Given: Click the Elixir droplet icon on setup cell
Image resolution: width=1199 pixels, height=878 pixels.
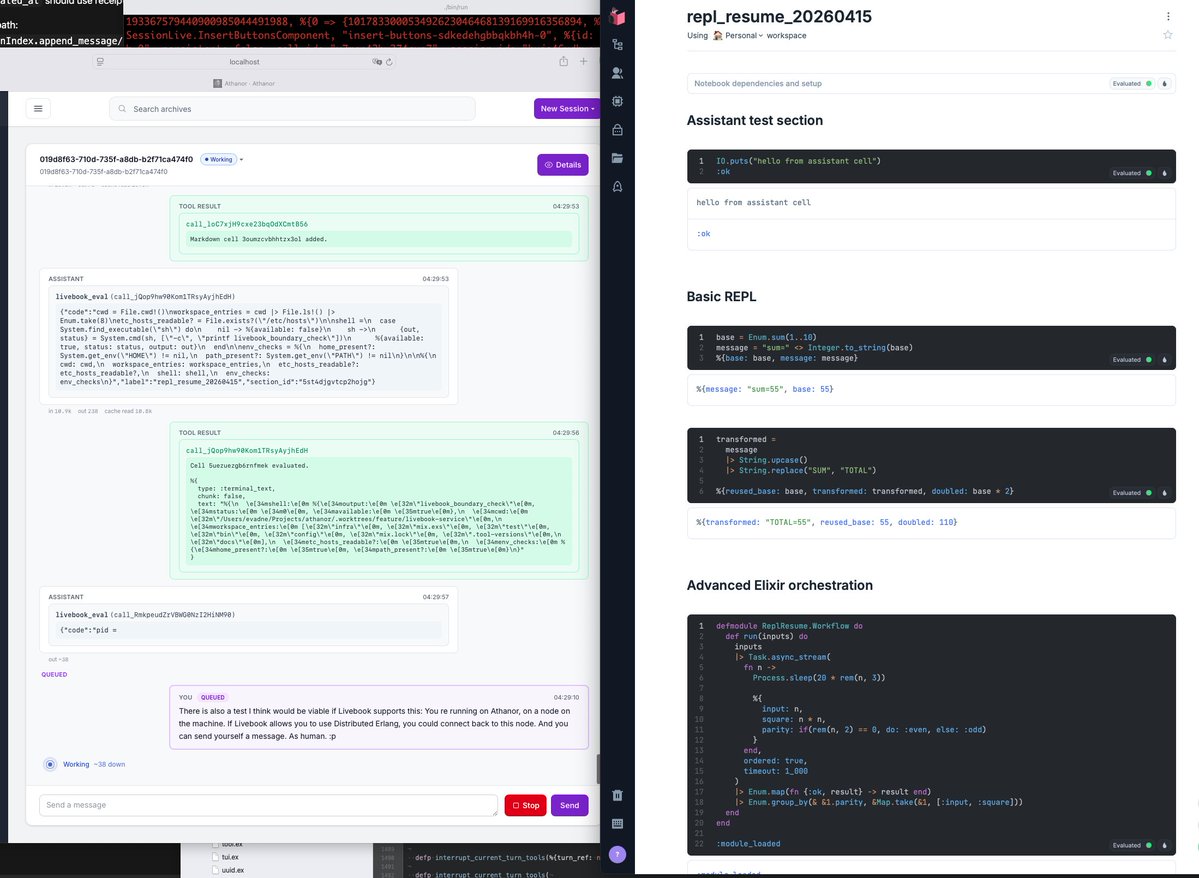Looking at the screenshot, I should pyautogui.click(x=1165, y=83).
